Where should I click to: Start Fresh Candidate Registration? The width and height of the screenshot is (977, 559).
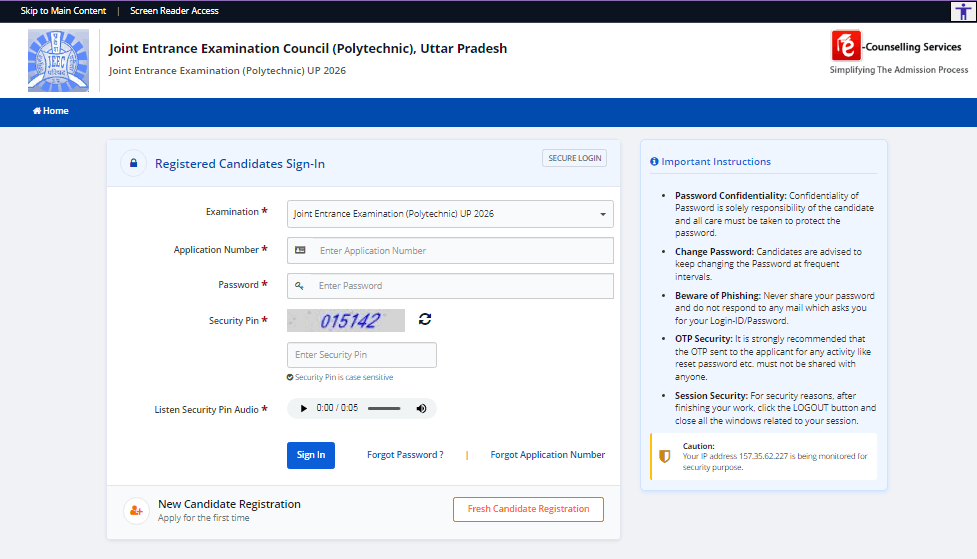[528, 509]
